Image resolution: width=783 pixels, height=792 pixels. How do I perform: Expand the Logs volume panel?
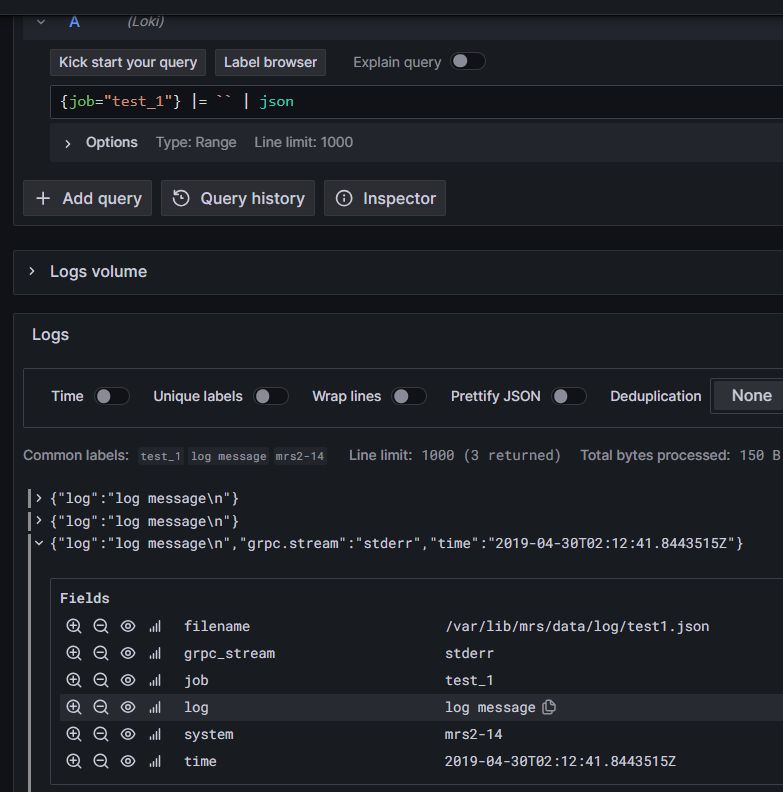pyautogui.click(x=32, y=271)
